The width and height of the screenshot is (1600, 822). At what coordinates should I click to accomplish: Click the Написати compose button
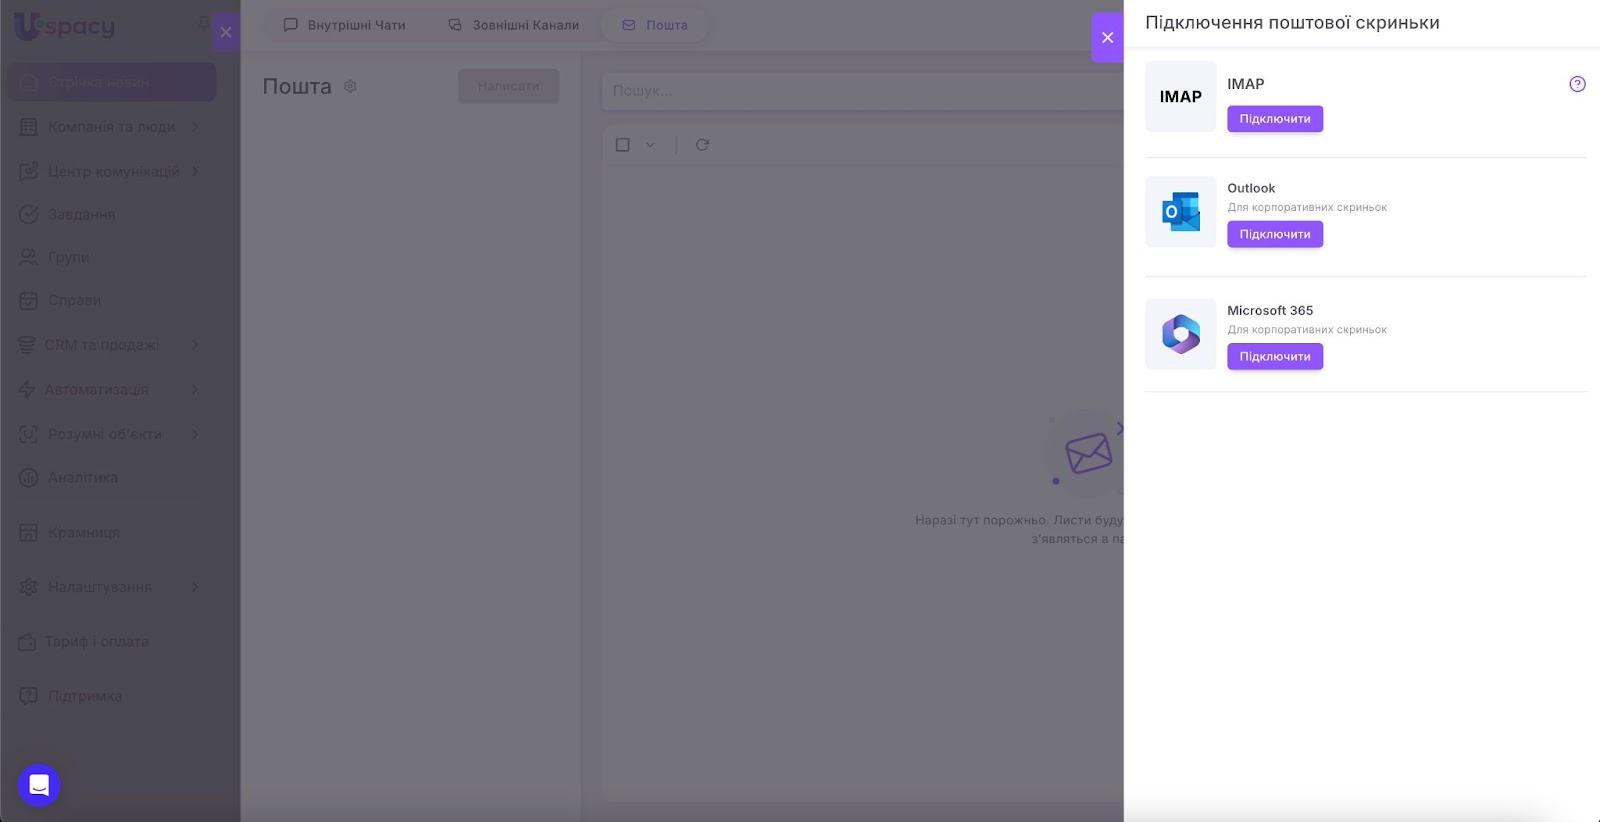coord(508,86)
